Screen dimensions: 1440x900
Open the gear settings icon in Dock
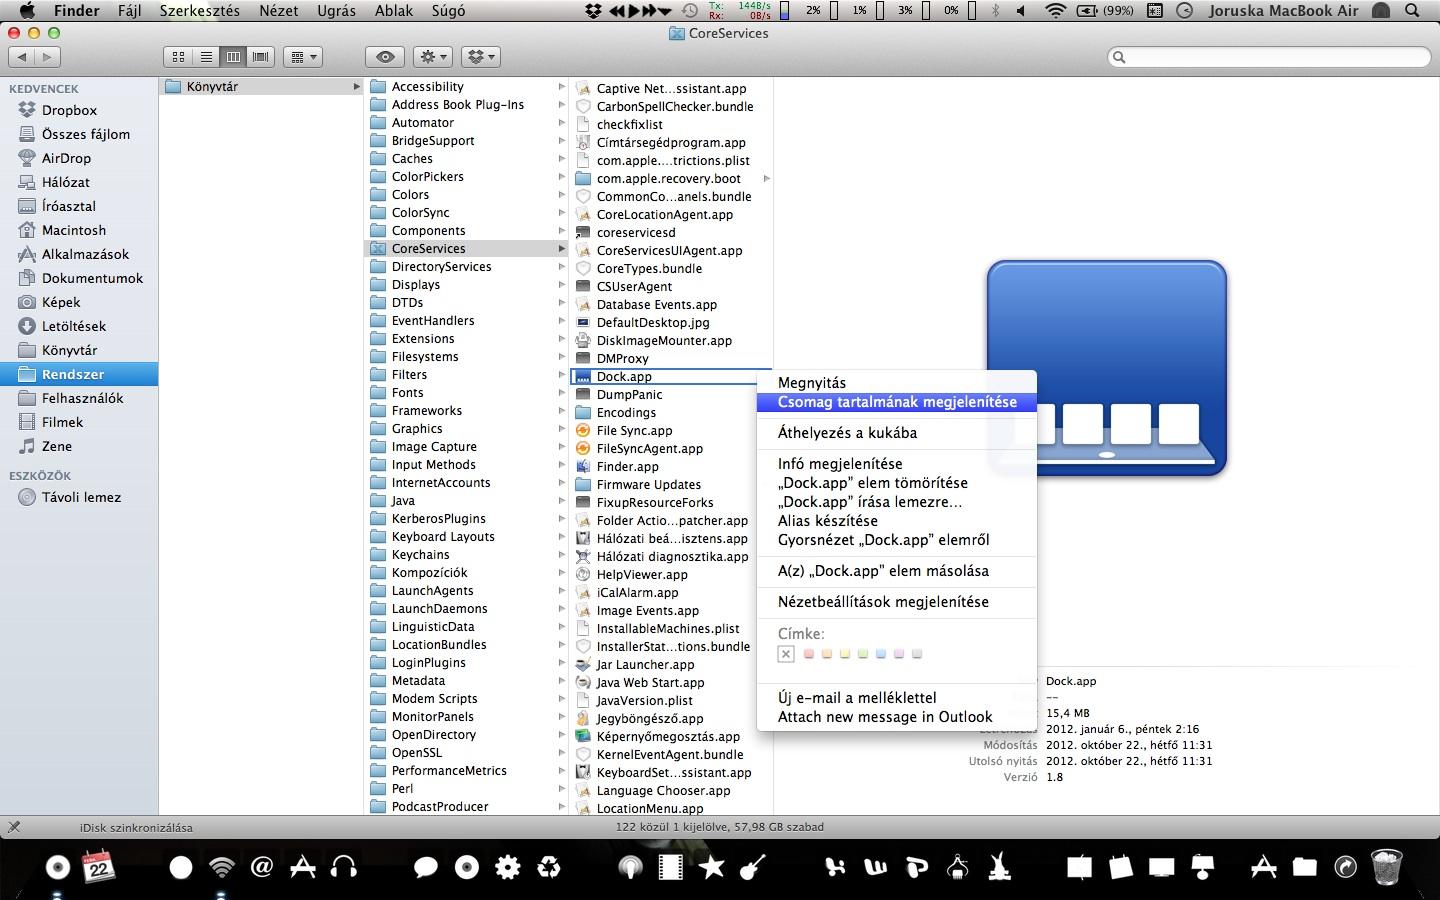pos(508,866)
